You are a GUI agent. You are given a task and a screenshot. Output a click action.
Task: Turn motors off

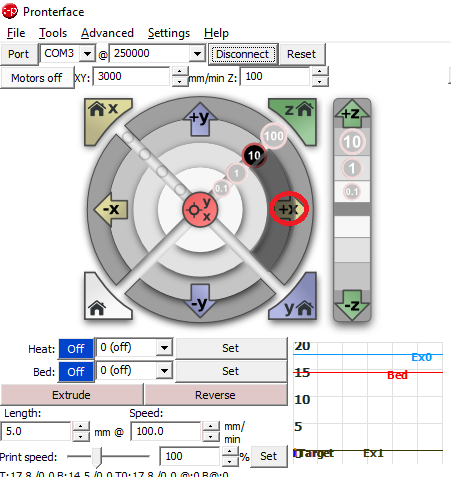[x=37, y=78]
